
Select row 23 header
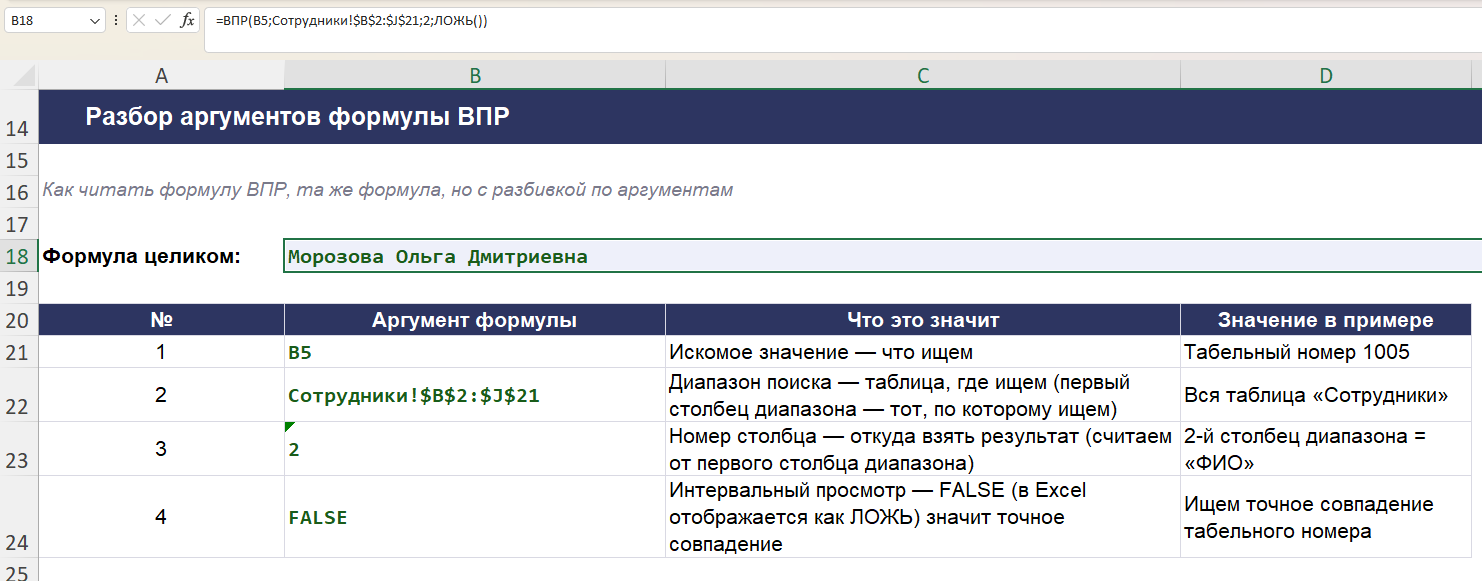19,449
